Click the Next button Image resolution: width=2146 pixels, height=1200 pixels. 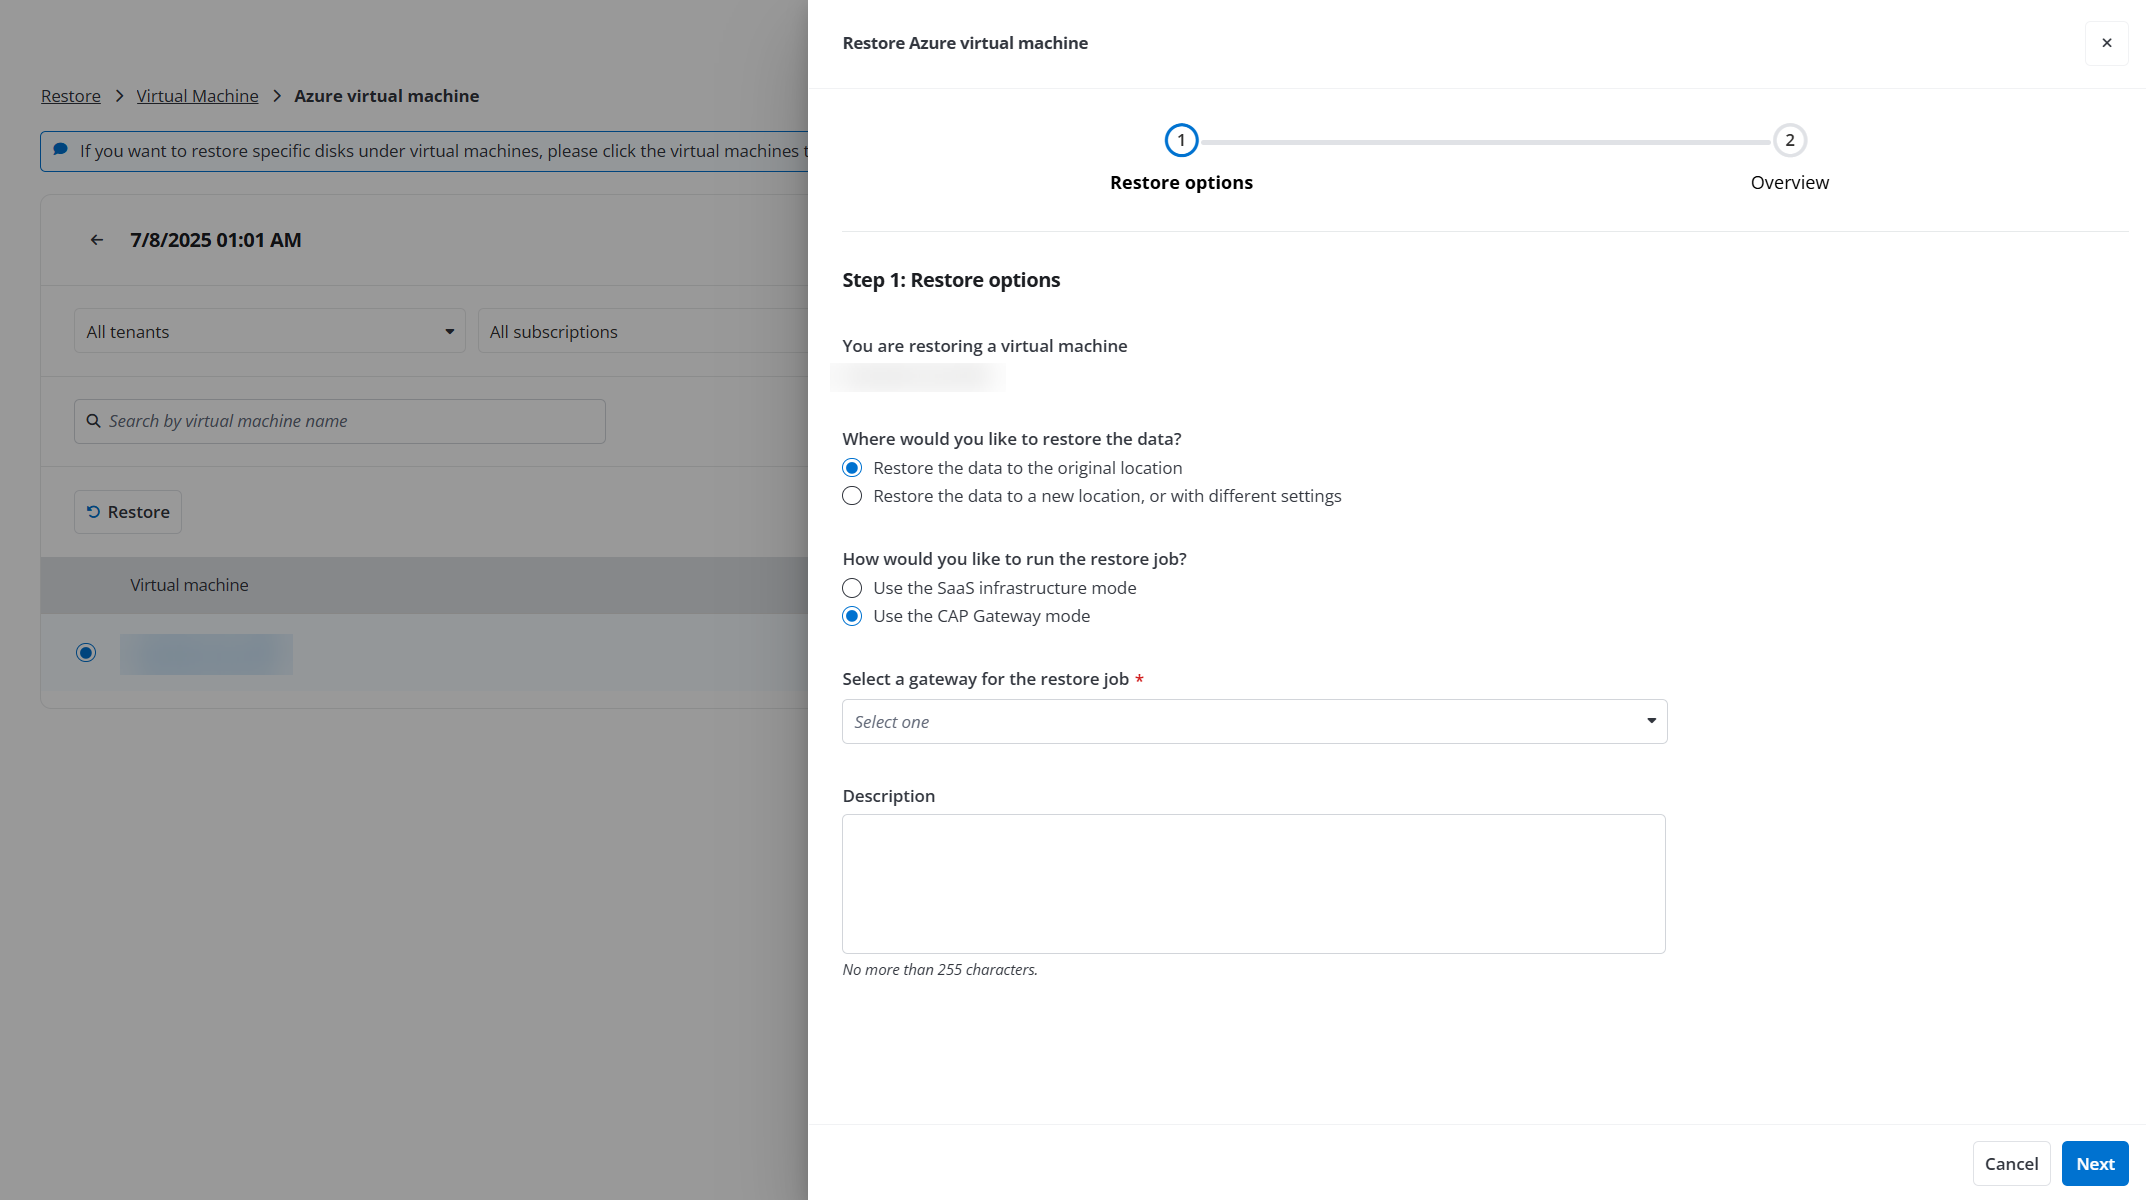[2094, 1163]
